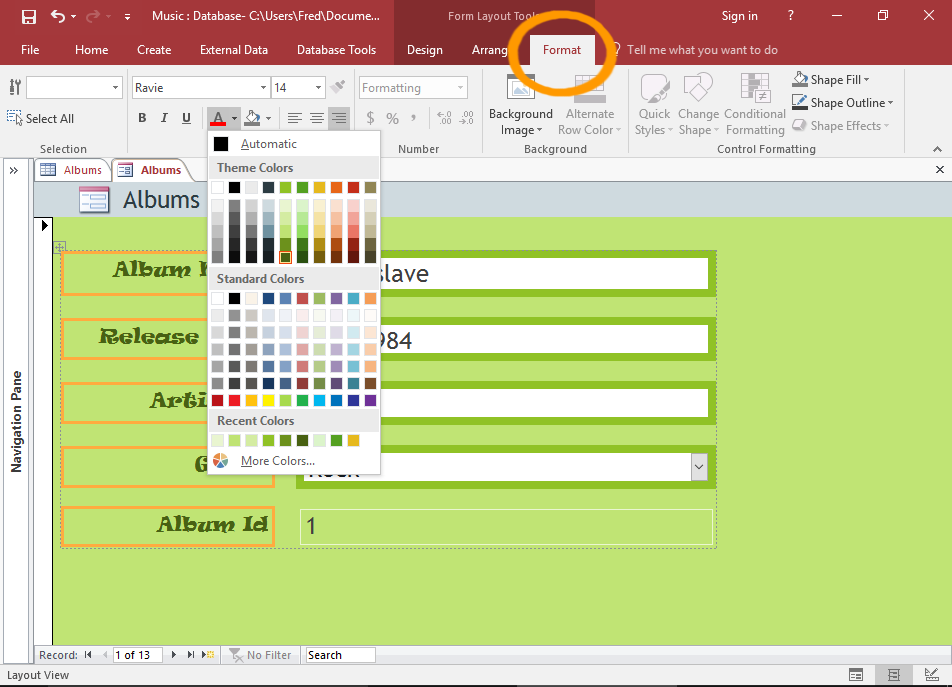Click the Center alignment icon

tap(317, 118)
